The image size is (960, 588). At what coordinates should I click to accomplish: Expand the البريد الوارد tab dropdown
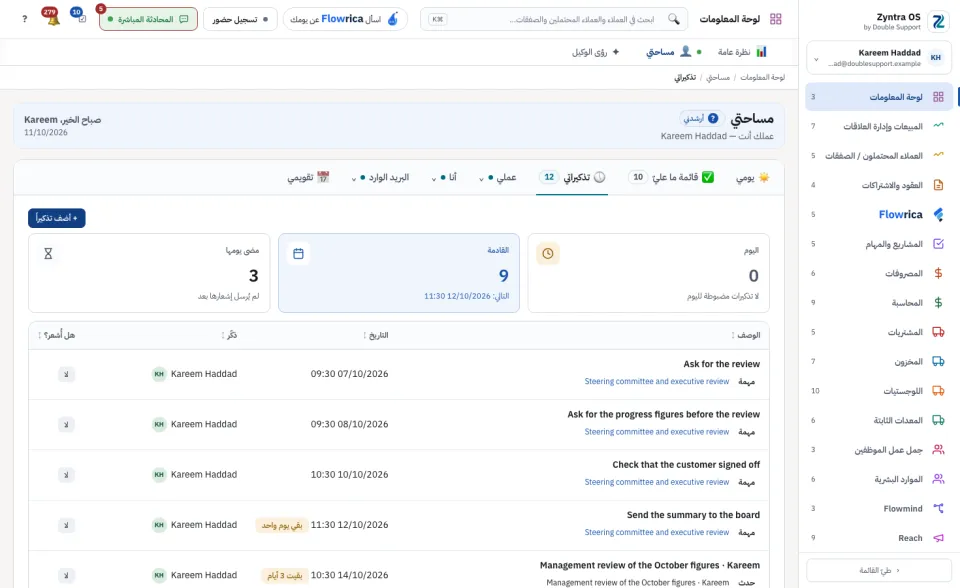tap(380, 178)
